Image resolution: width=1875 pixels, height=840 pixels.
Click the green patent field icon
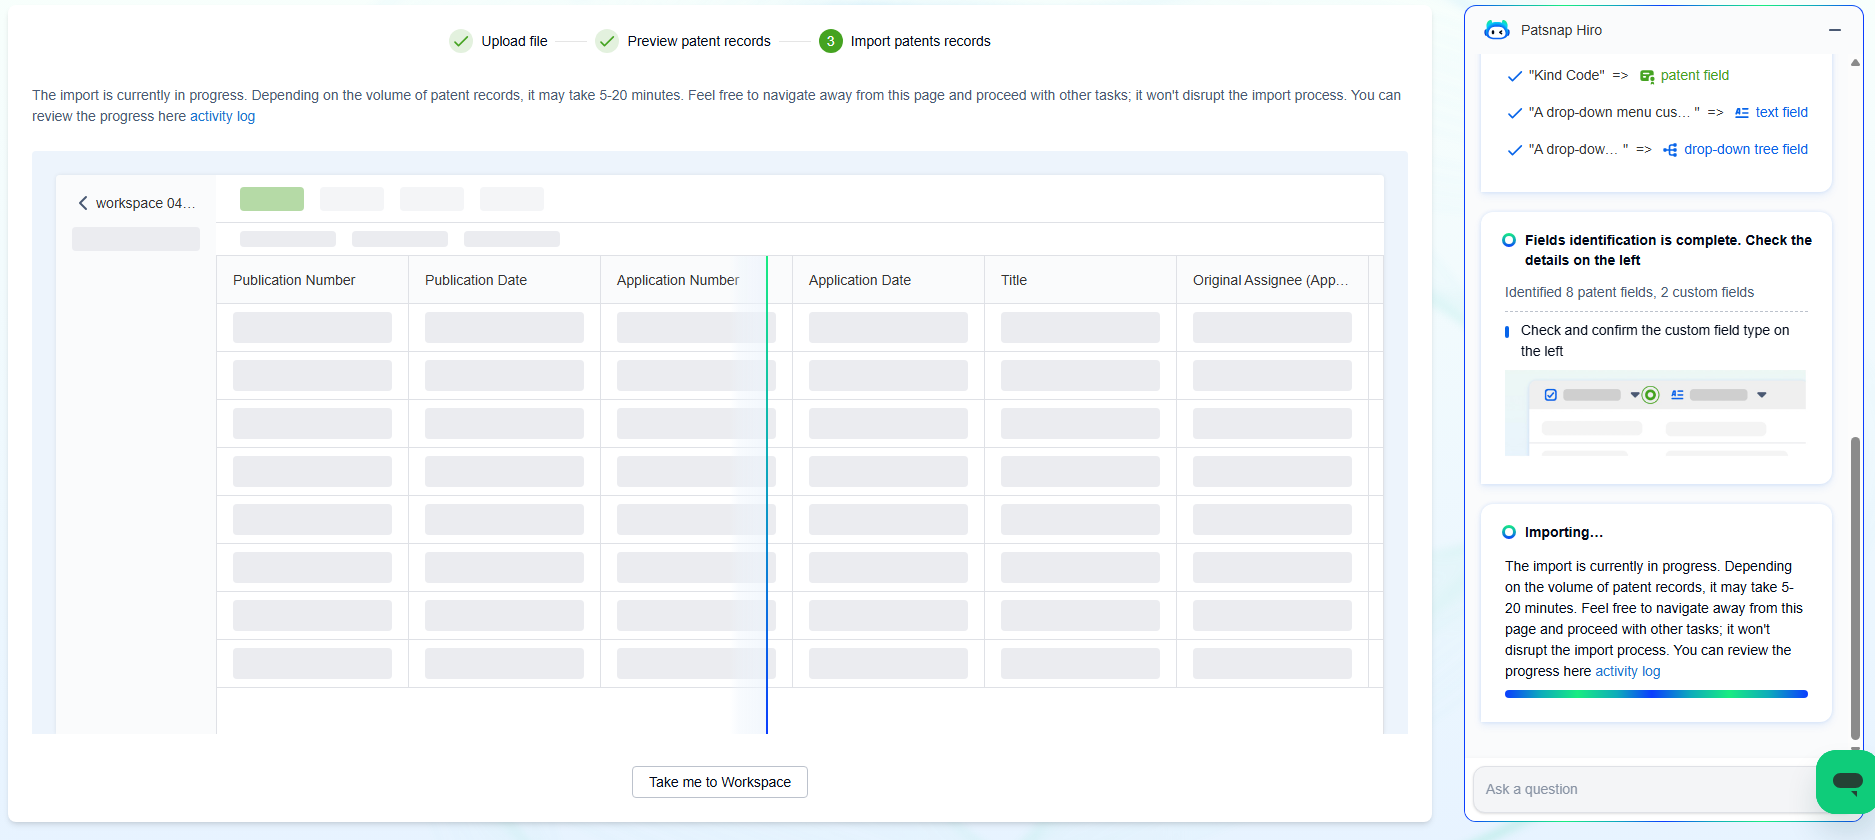pos(1647,76)
